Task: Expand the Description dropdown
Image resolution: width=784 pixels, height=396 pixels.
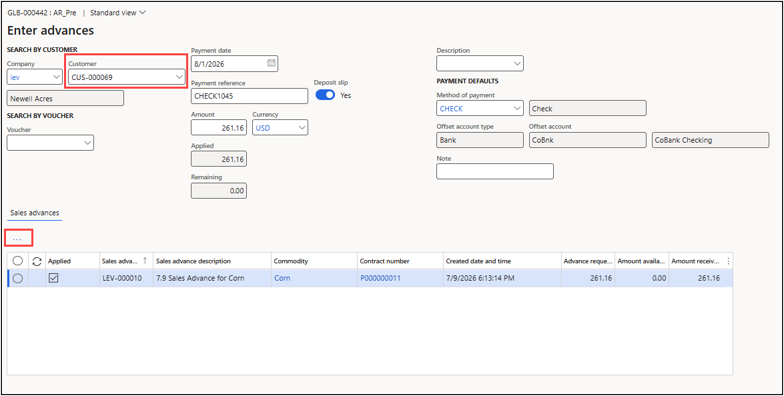Action: tap(518, 64)
